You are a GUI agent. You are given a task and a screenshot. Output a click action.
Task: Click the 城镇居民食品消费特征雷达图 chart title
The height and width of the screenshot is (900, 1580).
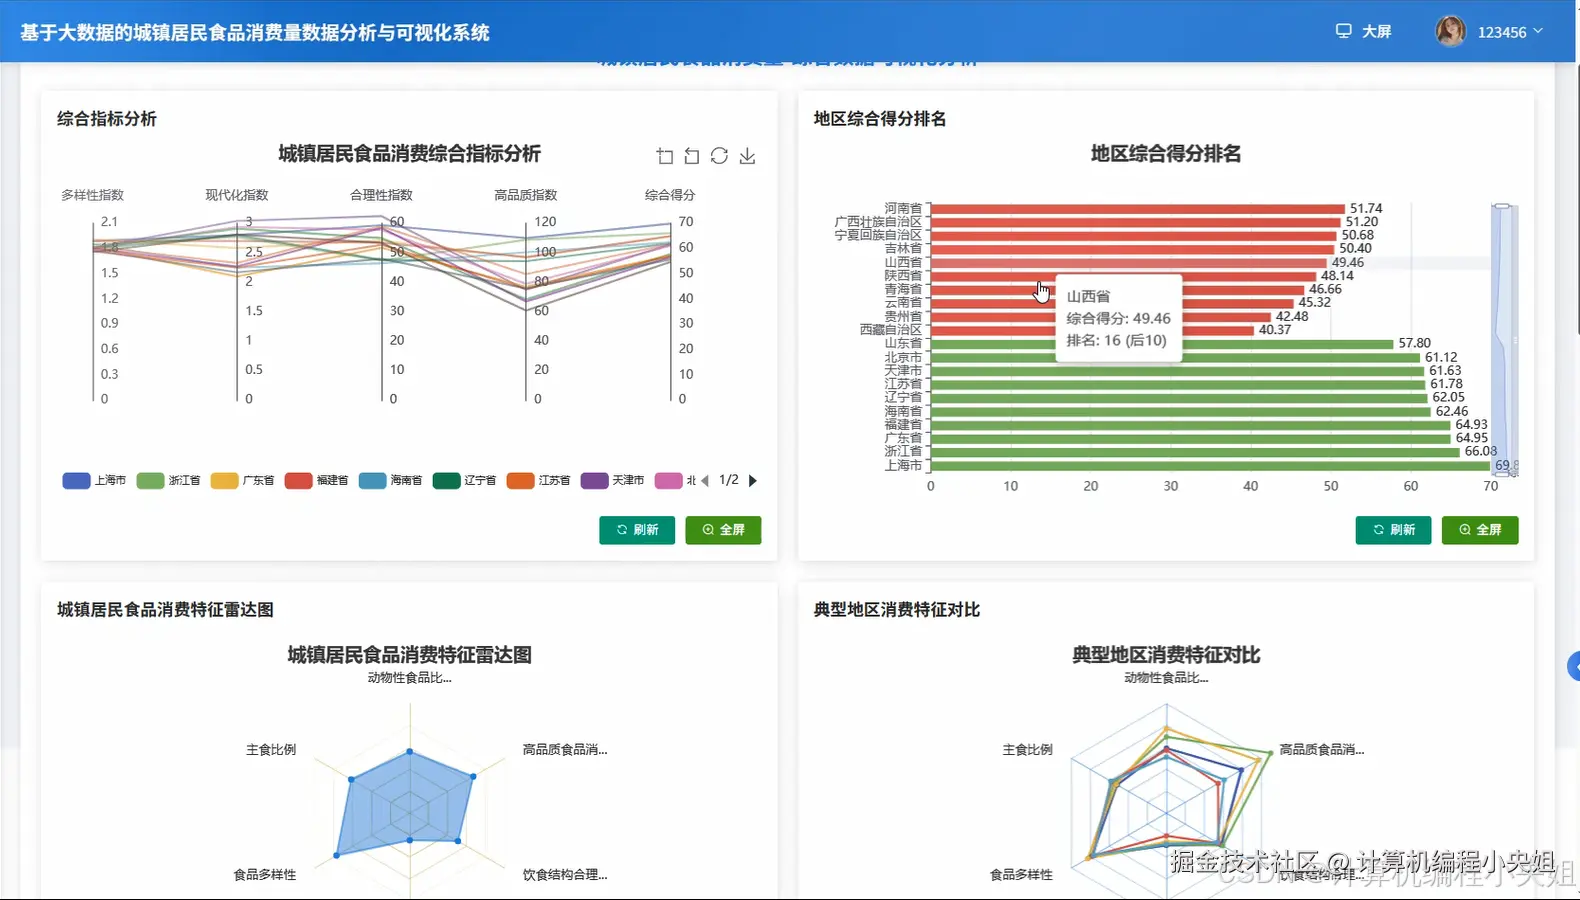tap(409, 655)
